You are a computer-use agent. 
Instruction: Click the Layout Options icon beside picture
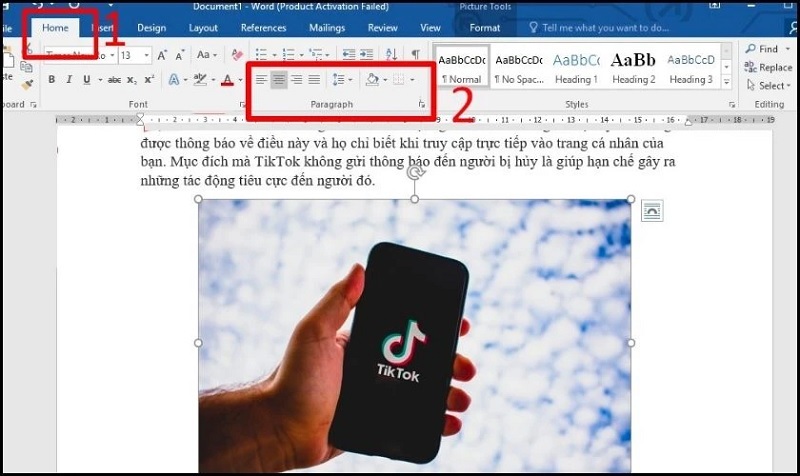point(651,210)
